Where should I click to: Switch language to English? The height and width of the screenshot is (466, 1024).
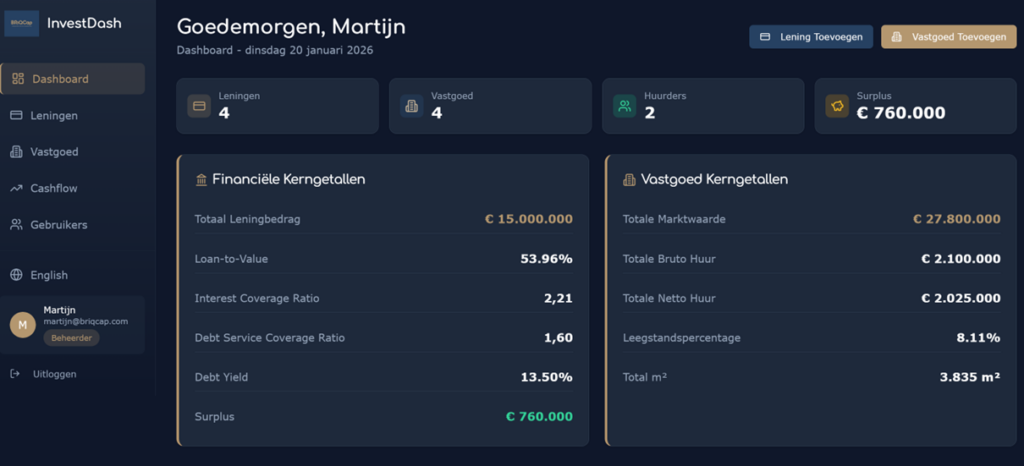(49, 275)
